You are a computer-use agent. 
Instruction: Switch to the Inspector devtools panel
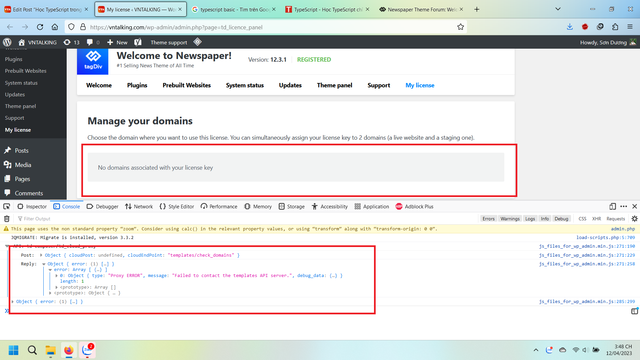32,207
